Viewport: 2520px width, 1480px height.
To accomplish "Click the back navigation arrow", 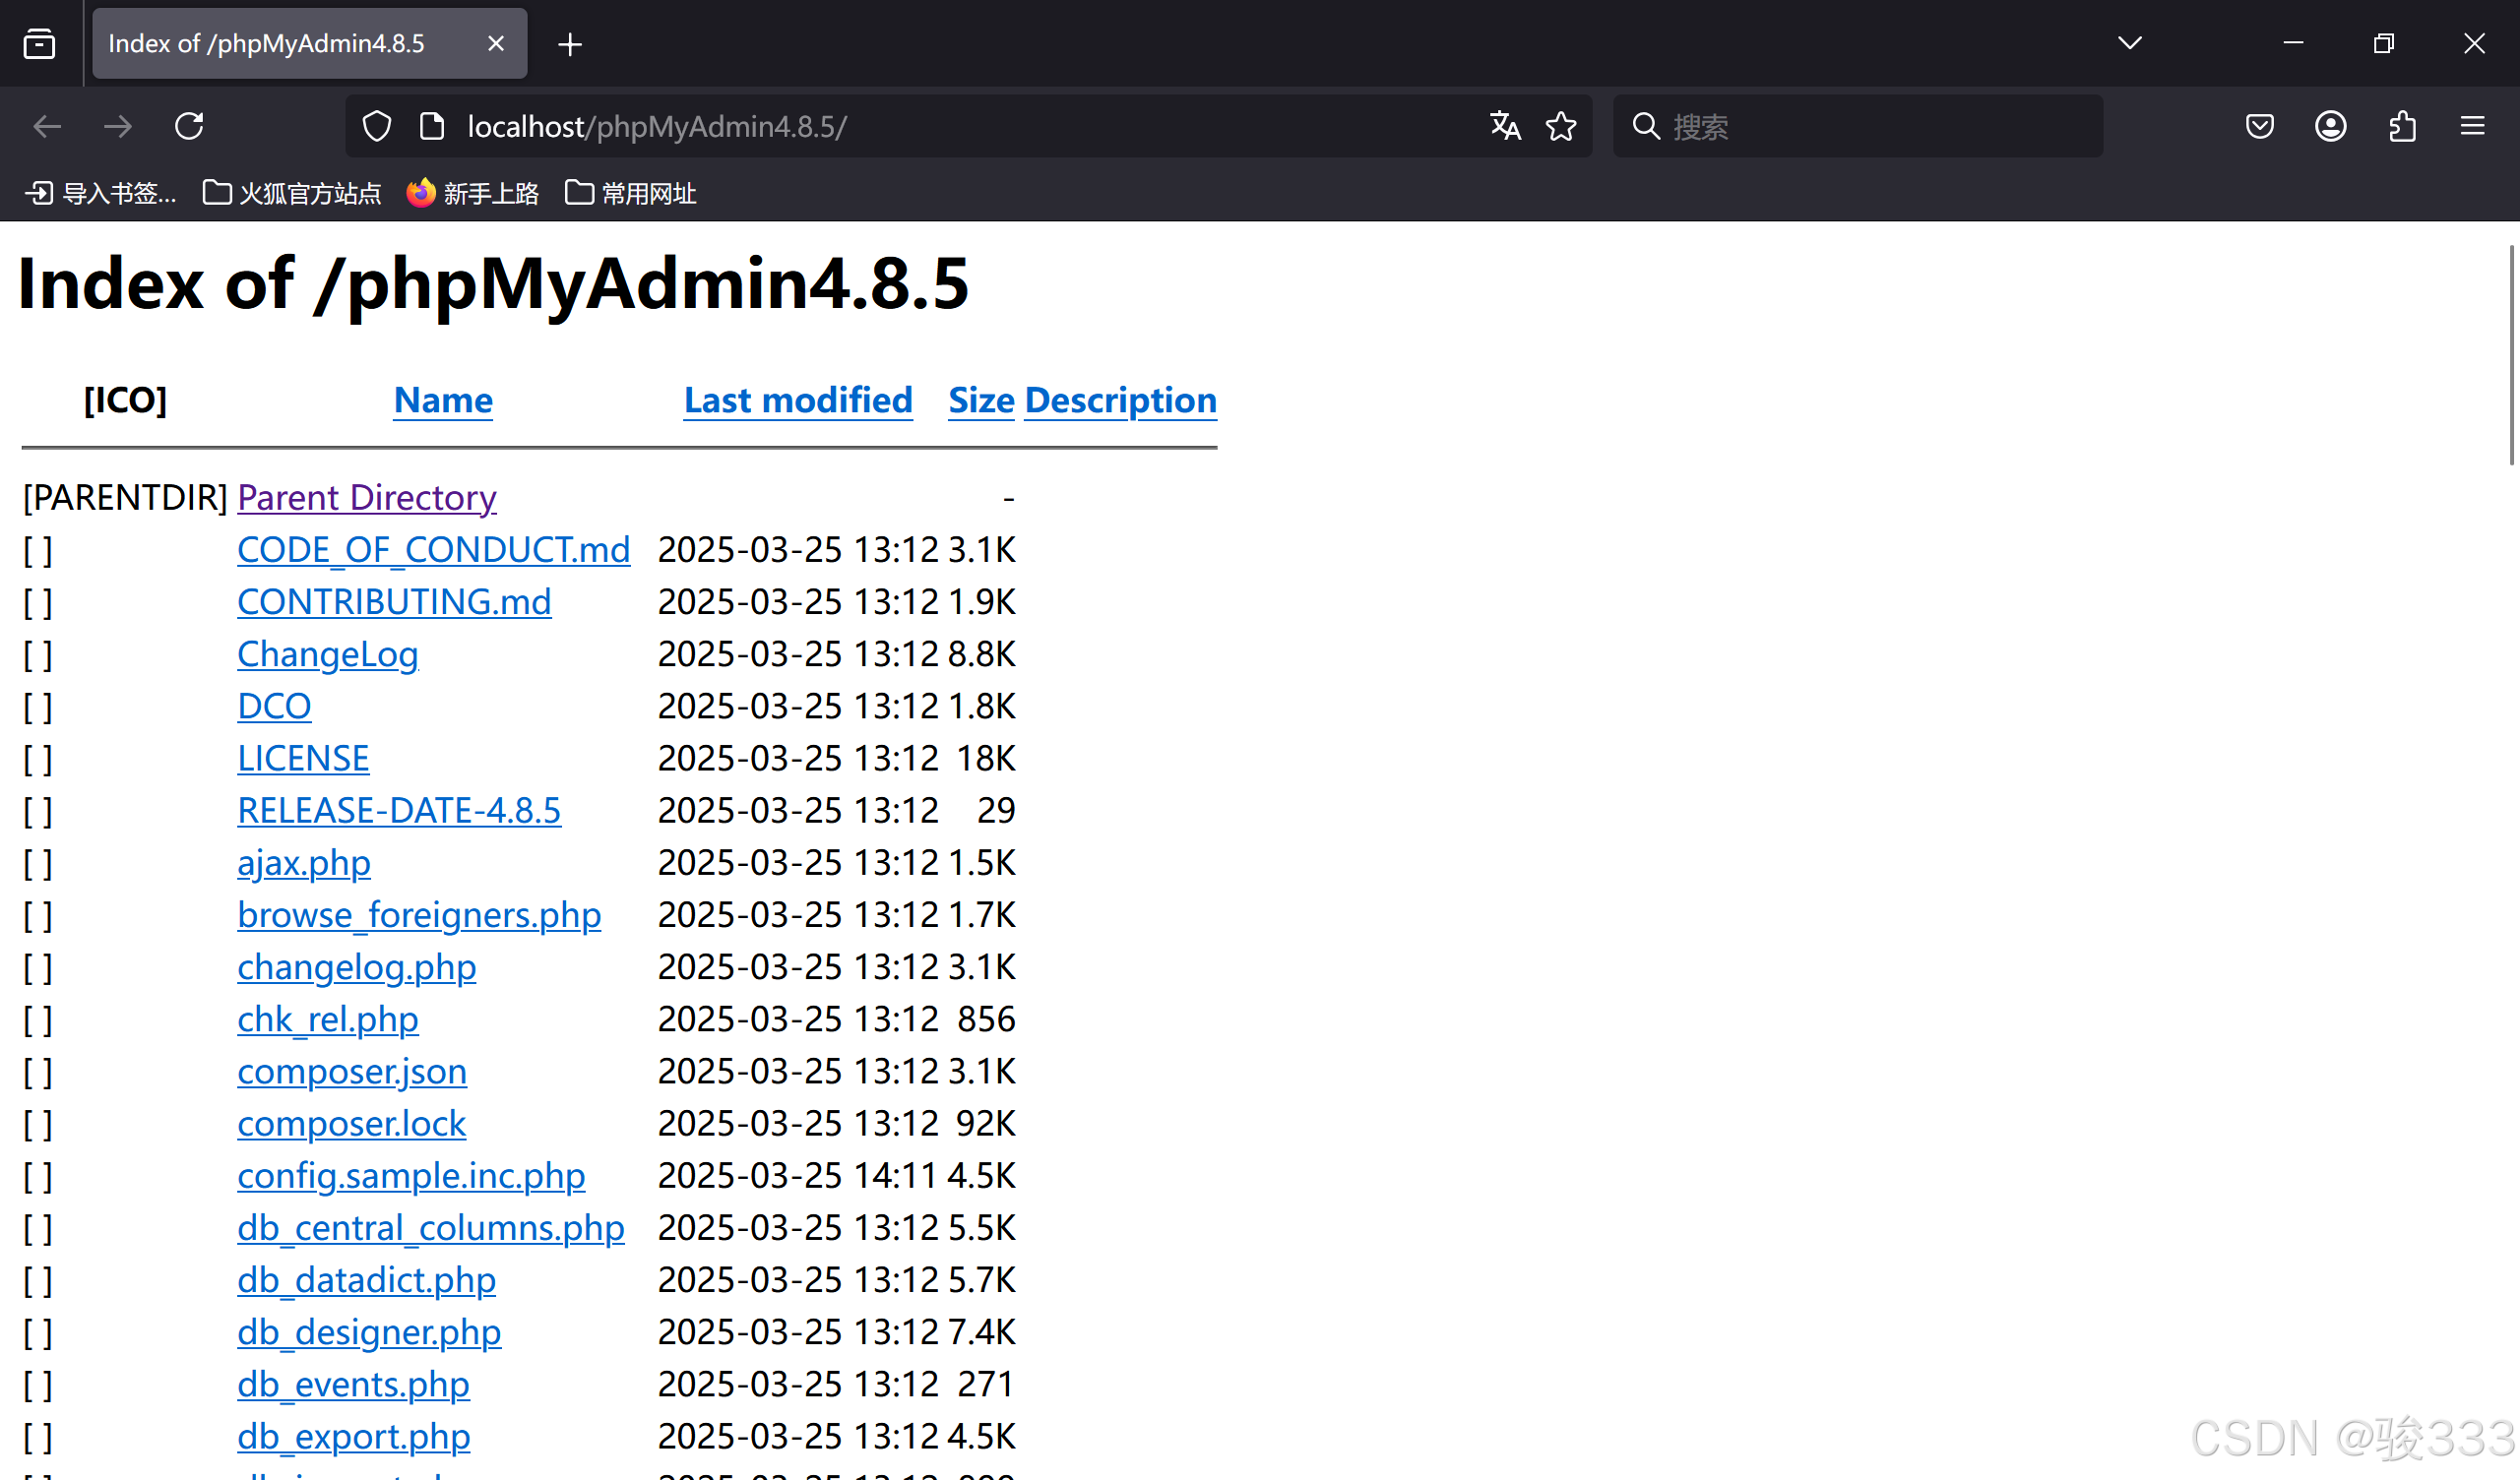I will [x=46, y=126].
